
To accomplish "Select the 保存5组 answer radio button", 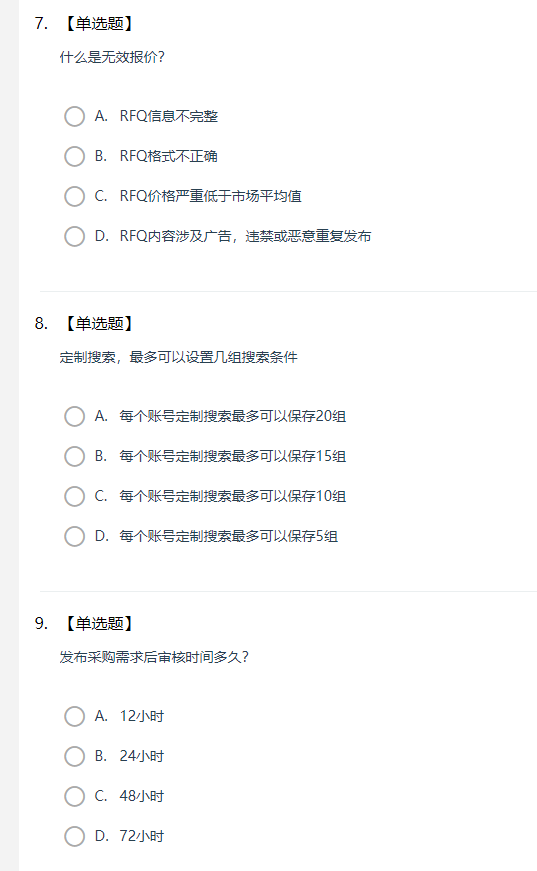I will (x=74, y=537).
